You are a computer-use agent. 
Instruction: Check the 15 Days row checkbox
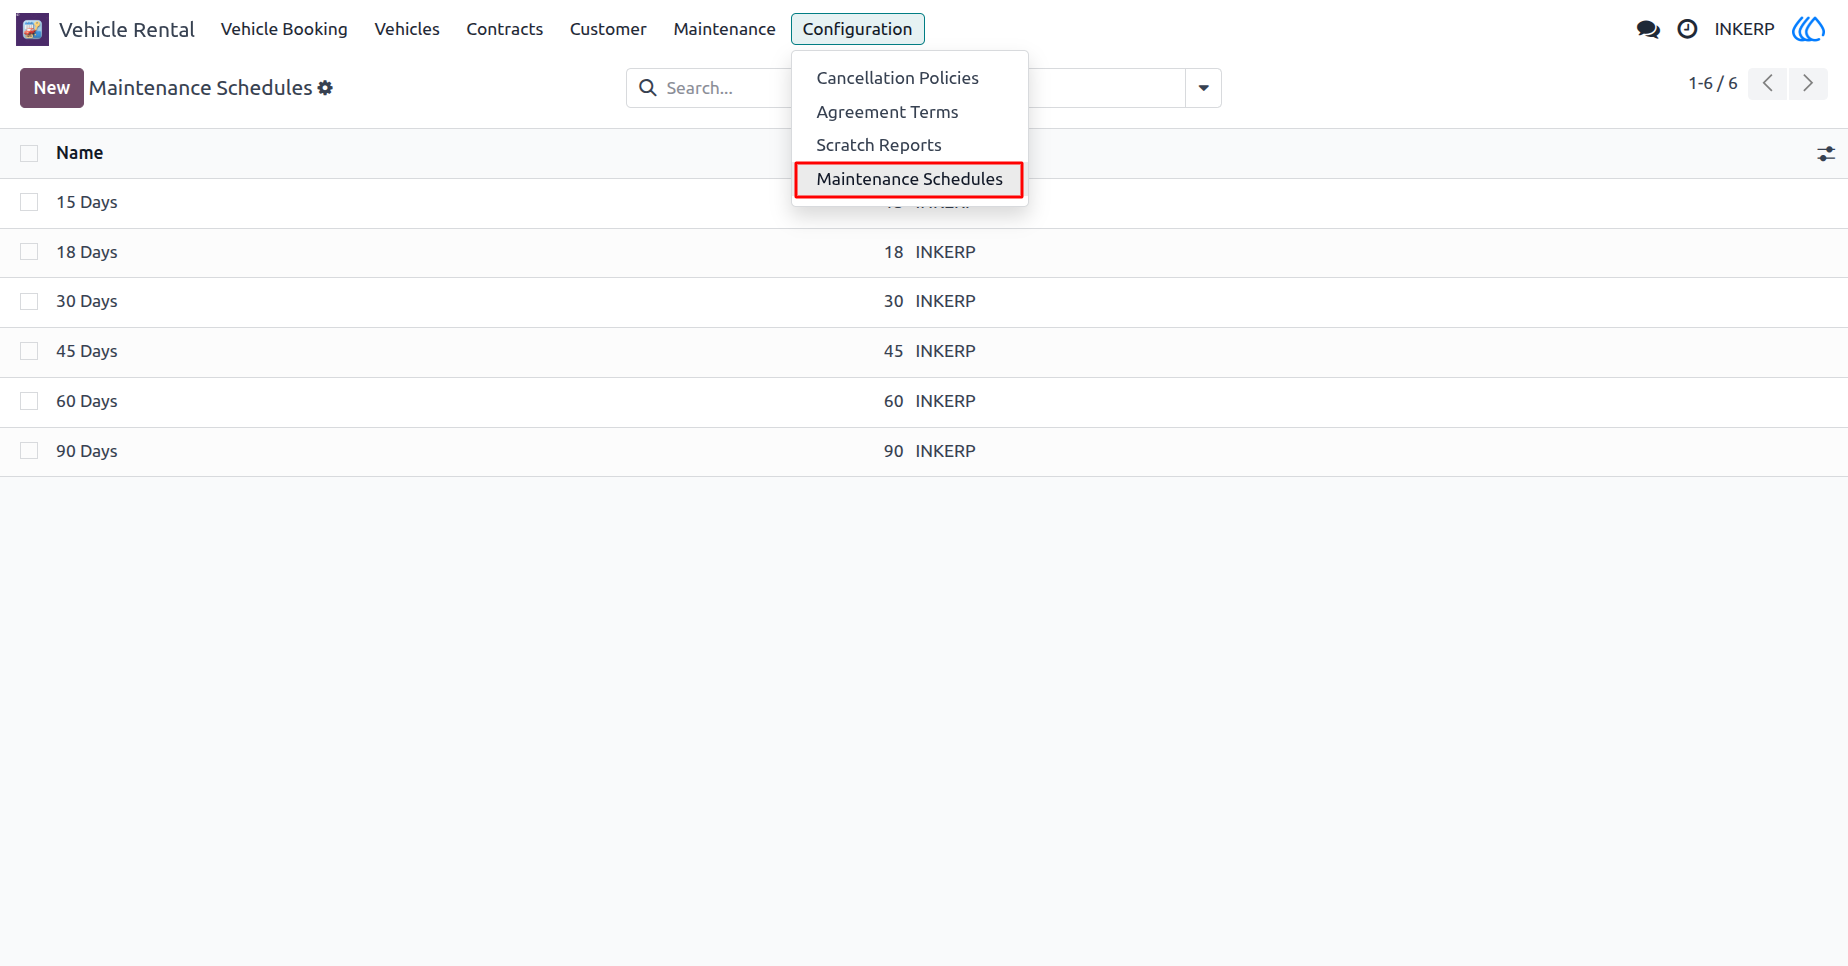29,202
